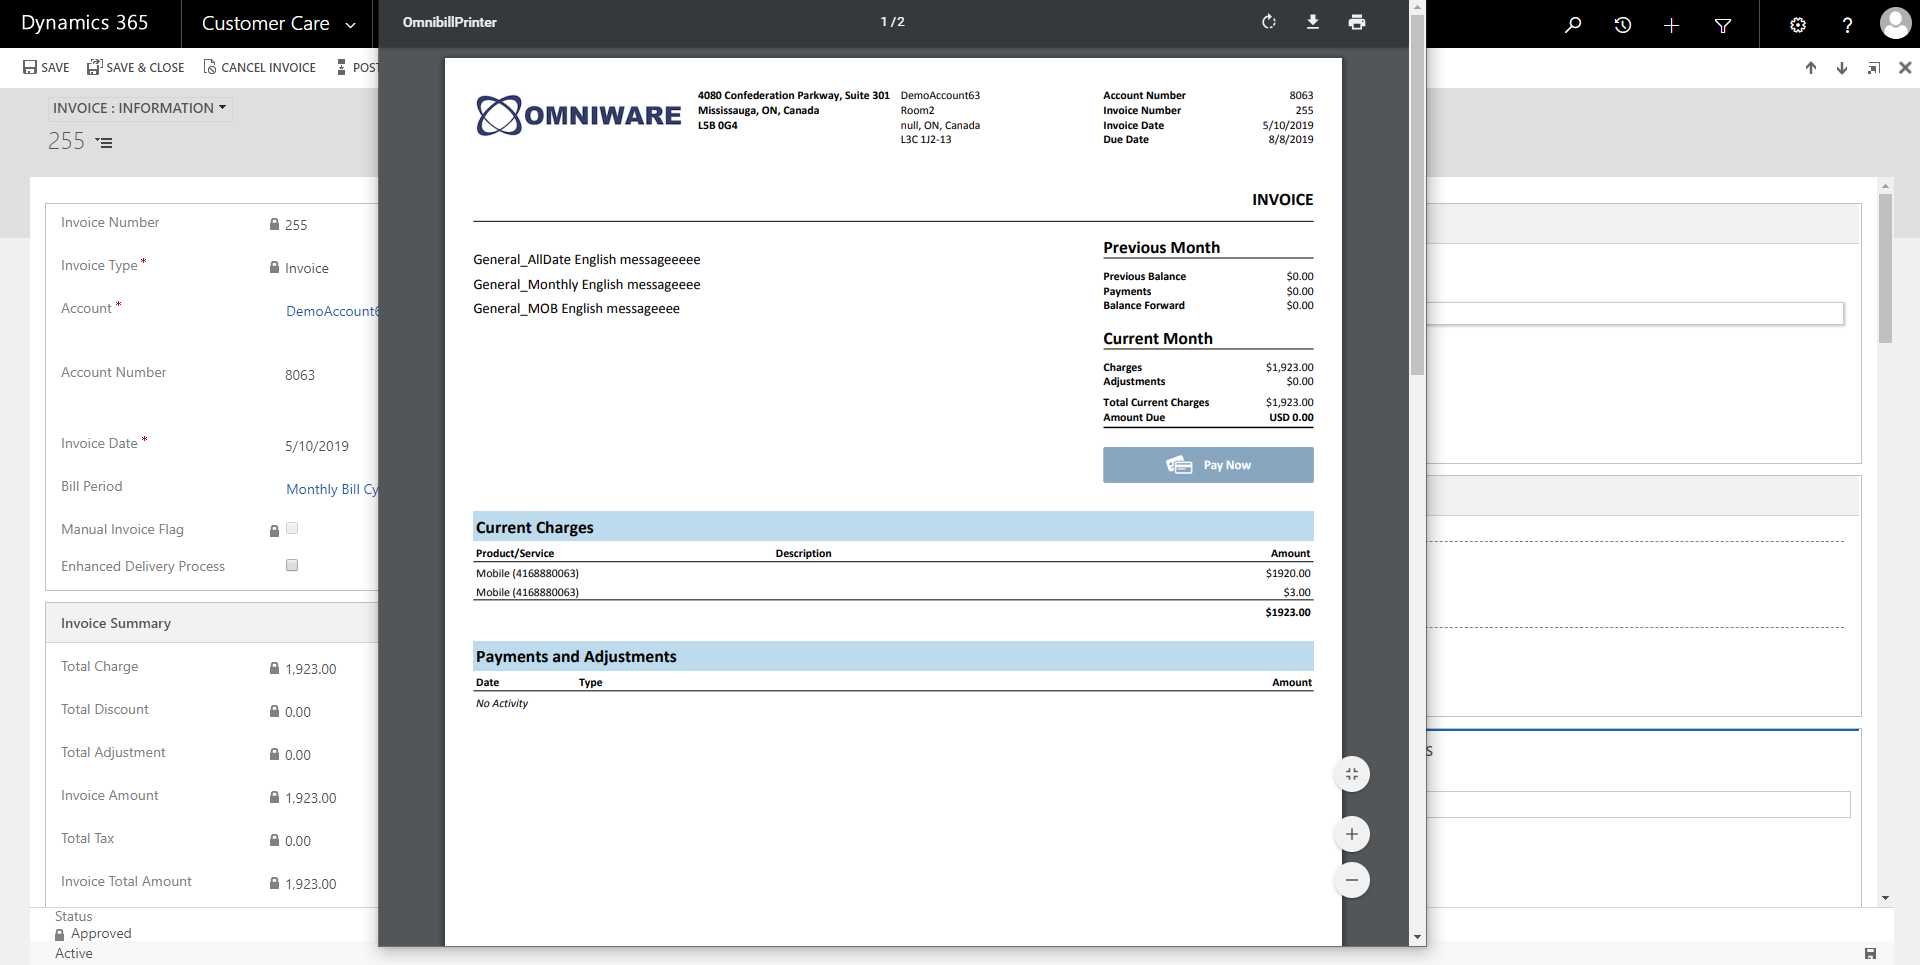Rotate the PDF document clockwise
The width and height of the screenshot is (1920, 965).
coord(1269,22)
